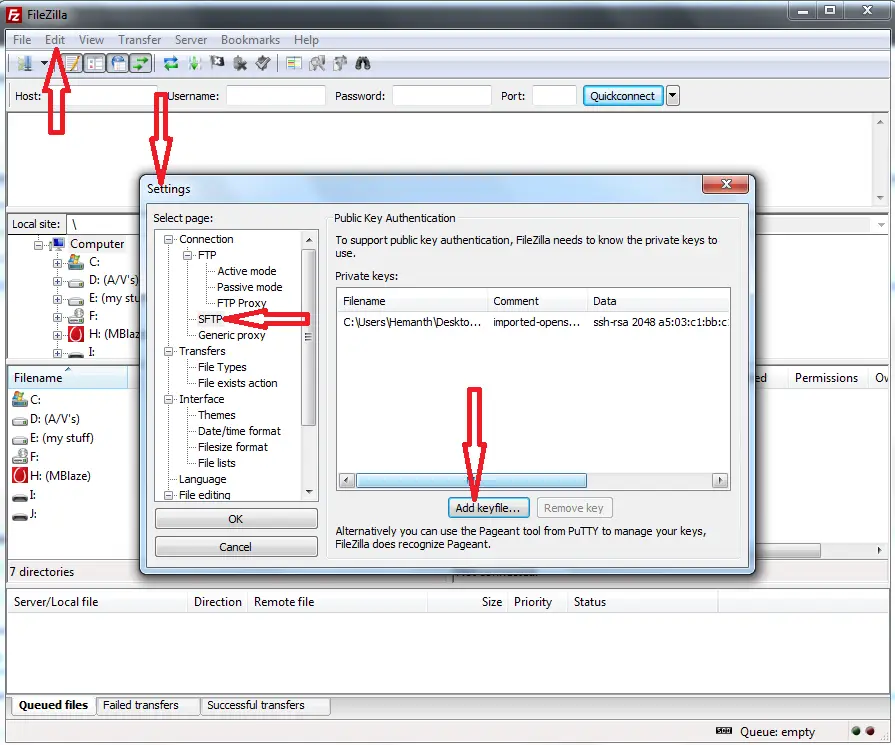Click the queue size icon in status bar
895x745 pixels.
(724, 731)
